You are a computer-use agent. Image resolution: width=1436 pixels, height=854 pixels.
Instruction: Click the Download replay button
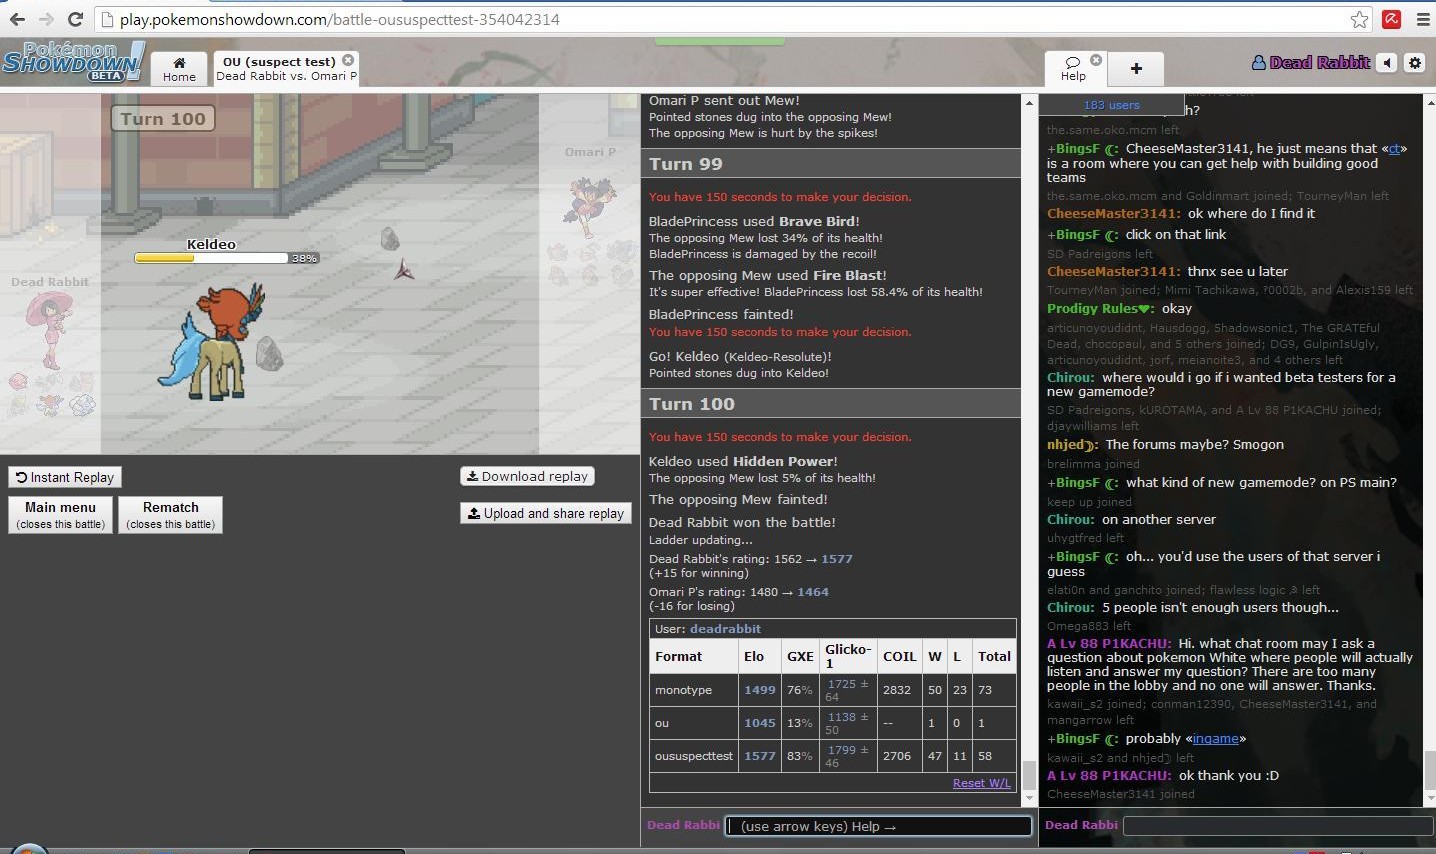coord(527,476)
